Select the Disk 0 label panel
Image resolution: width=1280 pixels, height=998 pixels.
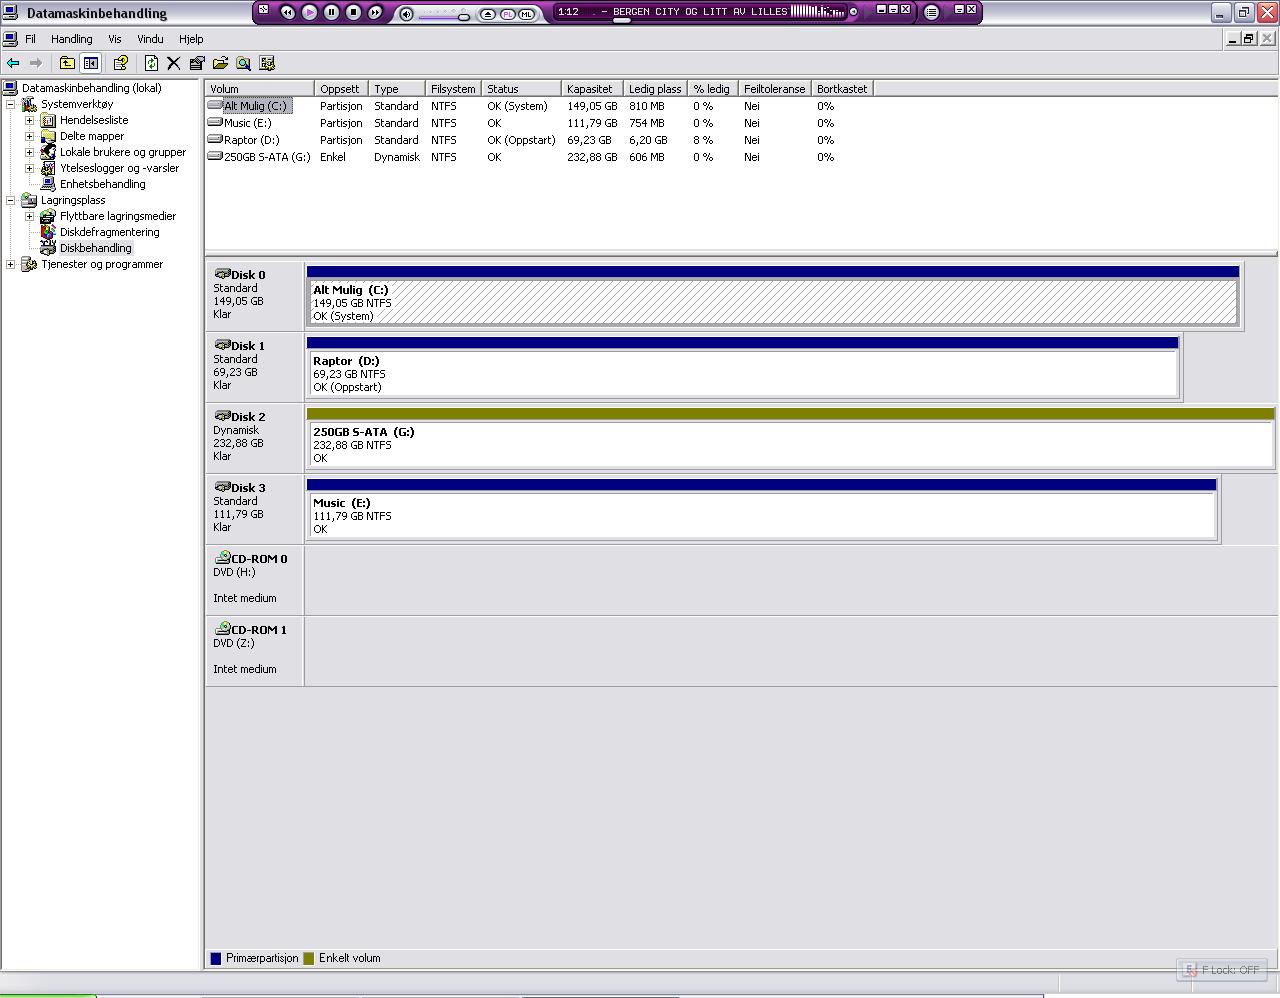(254, 296)
